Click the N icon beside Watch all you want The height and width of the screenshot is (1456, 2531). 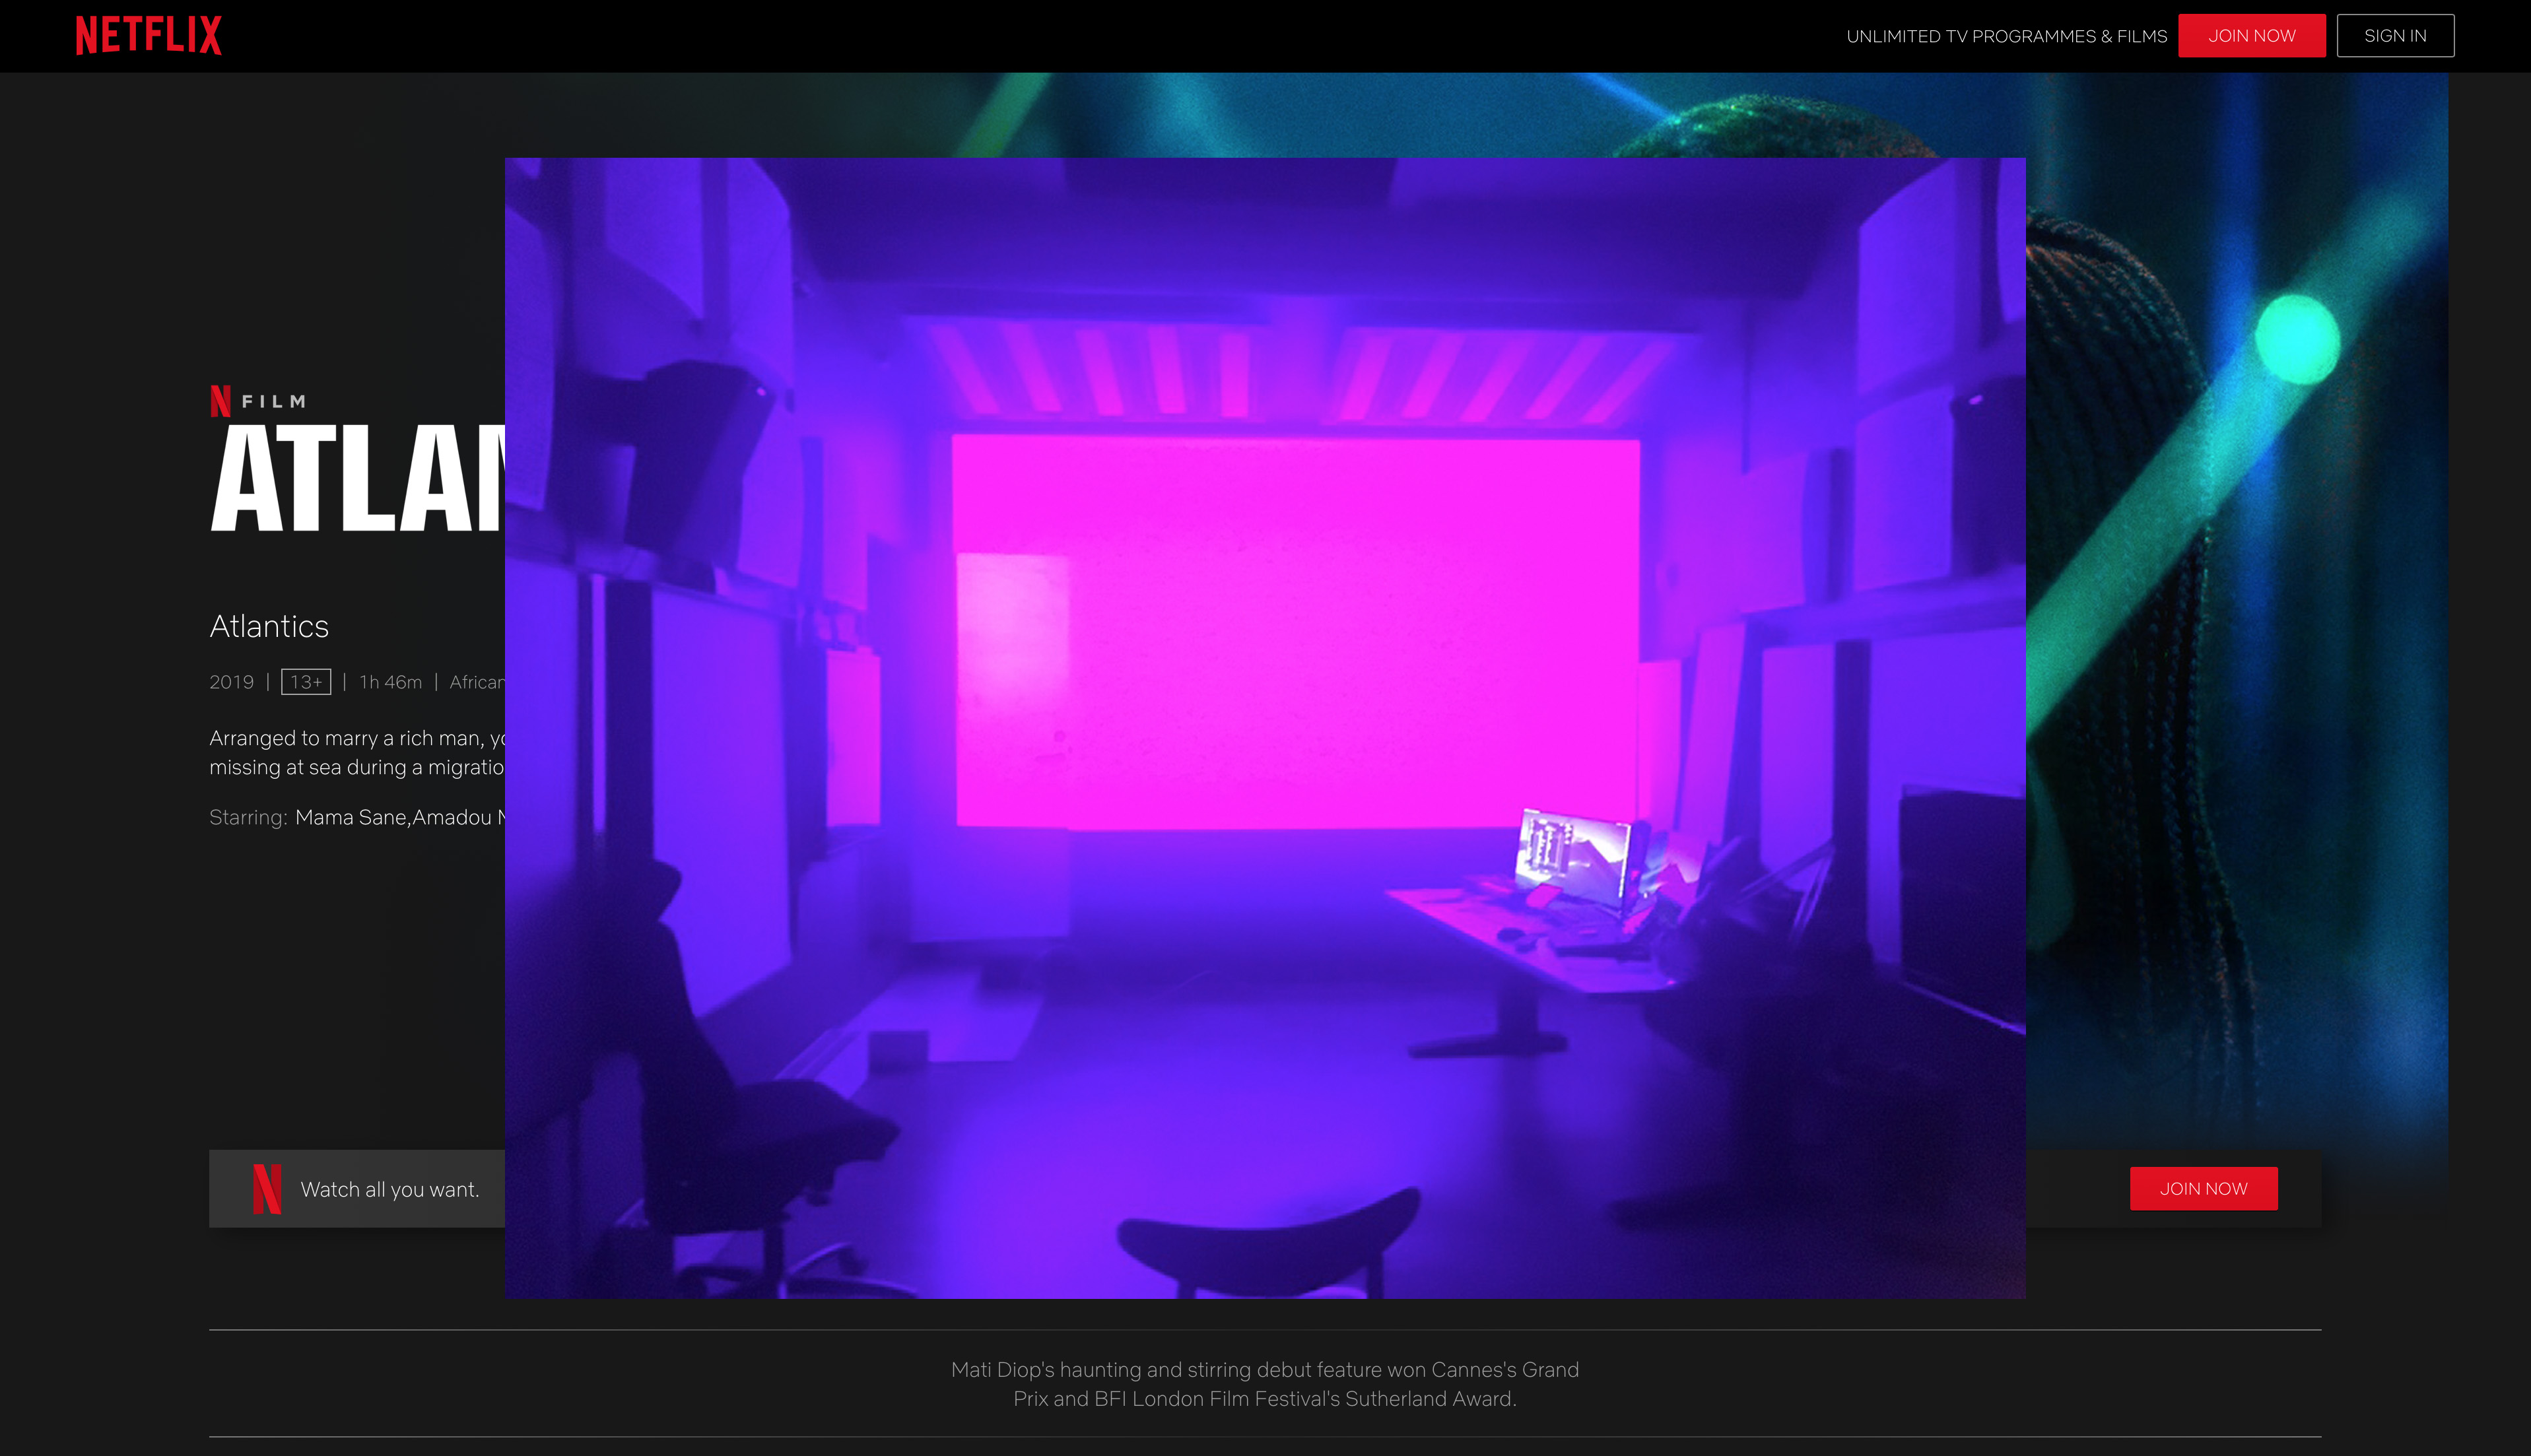tap(267, 1189)
